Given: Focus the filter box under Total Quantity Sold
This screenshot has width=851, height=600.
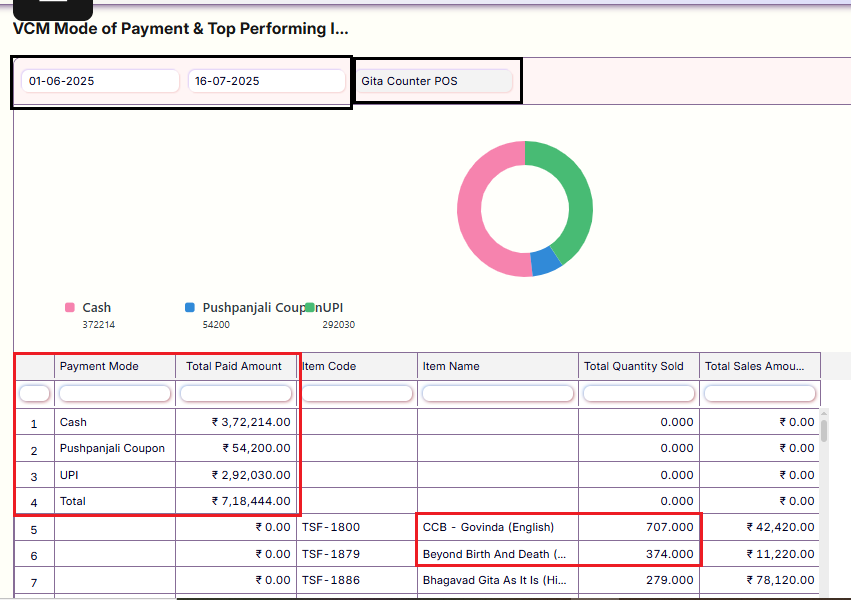Looking at the screenshot, I should pyautogui.click(x=639, y=394).
